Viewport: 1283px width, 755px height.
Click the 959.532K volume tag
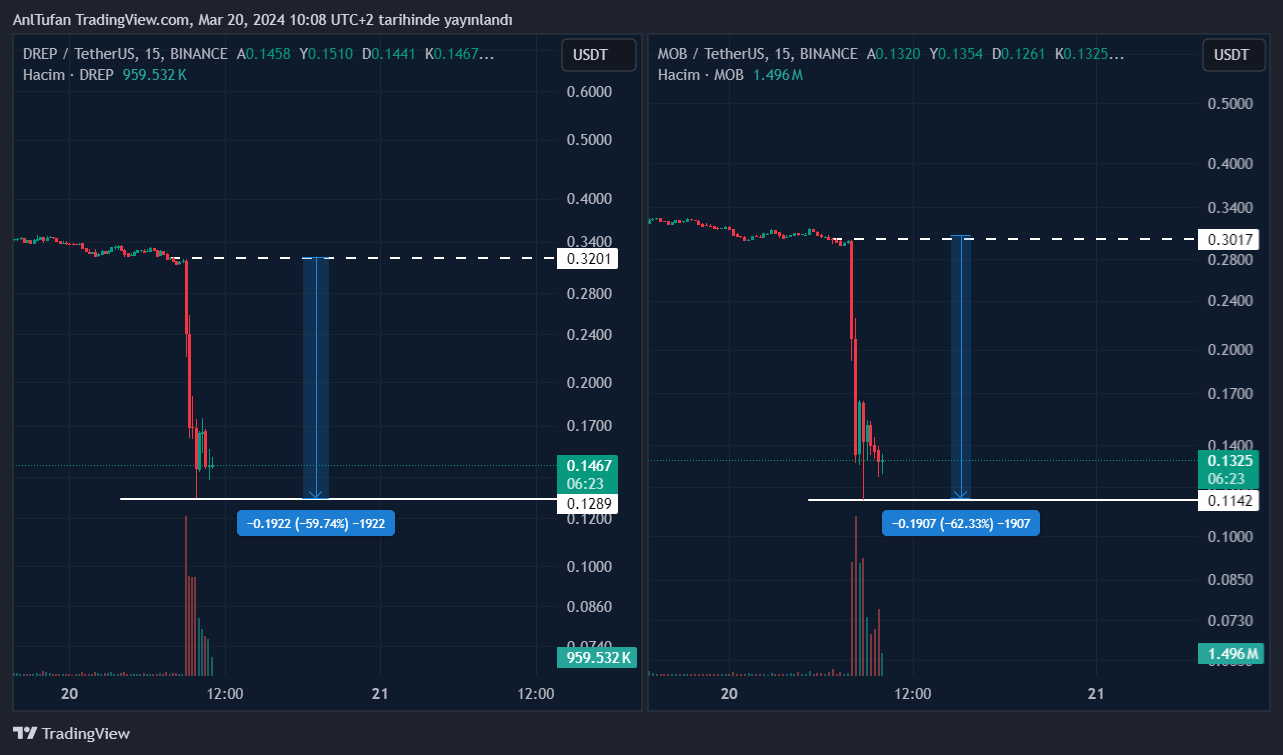point(598,658)
